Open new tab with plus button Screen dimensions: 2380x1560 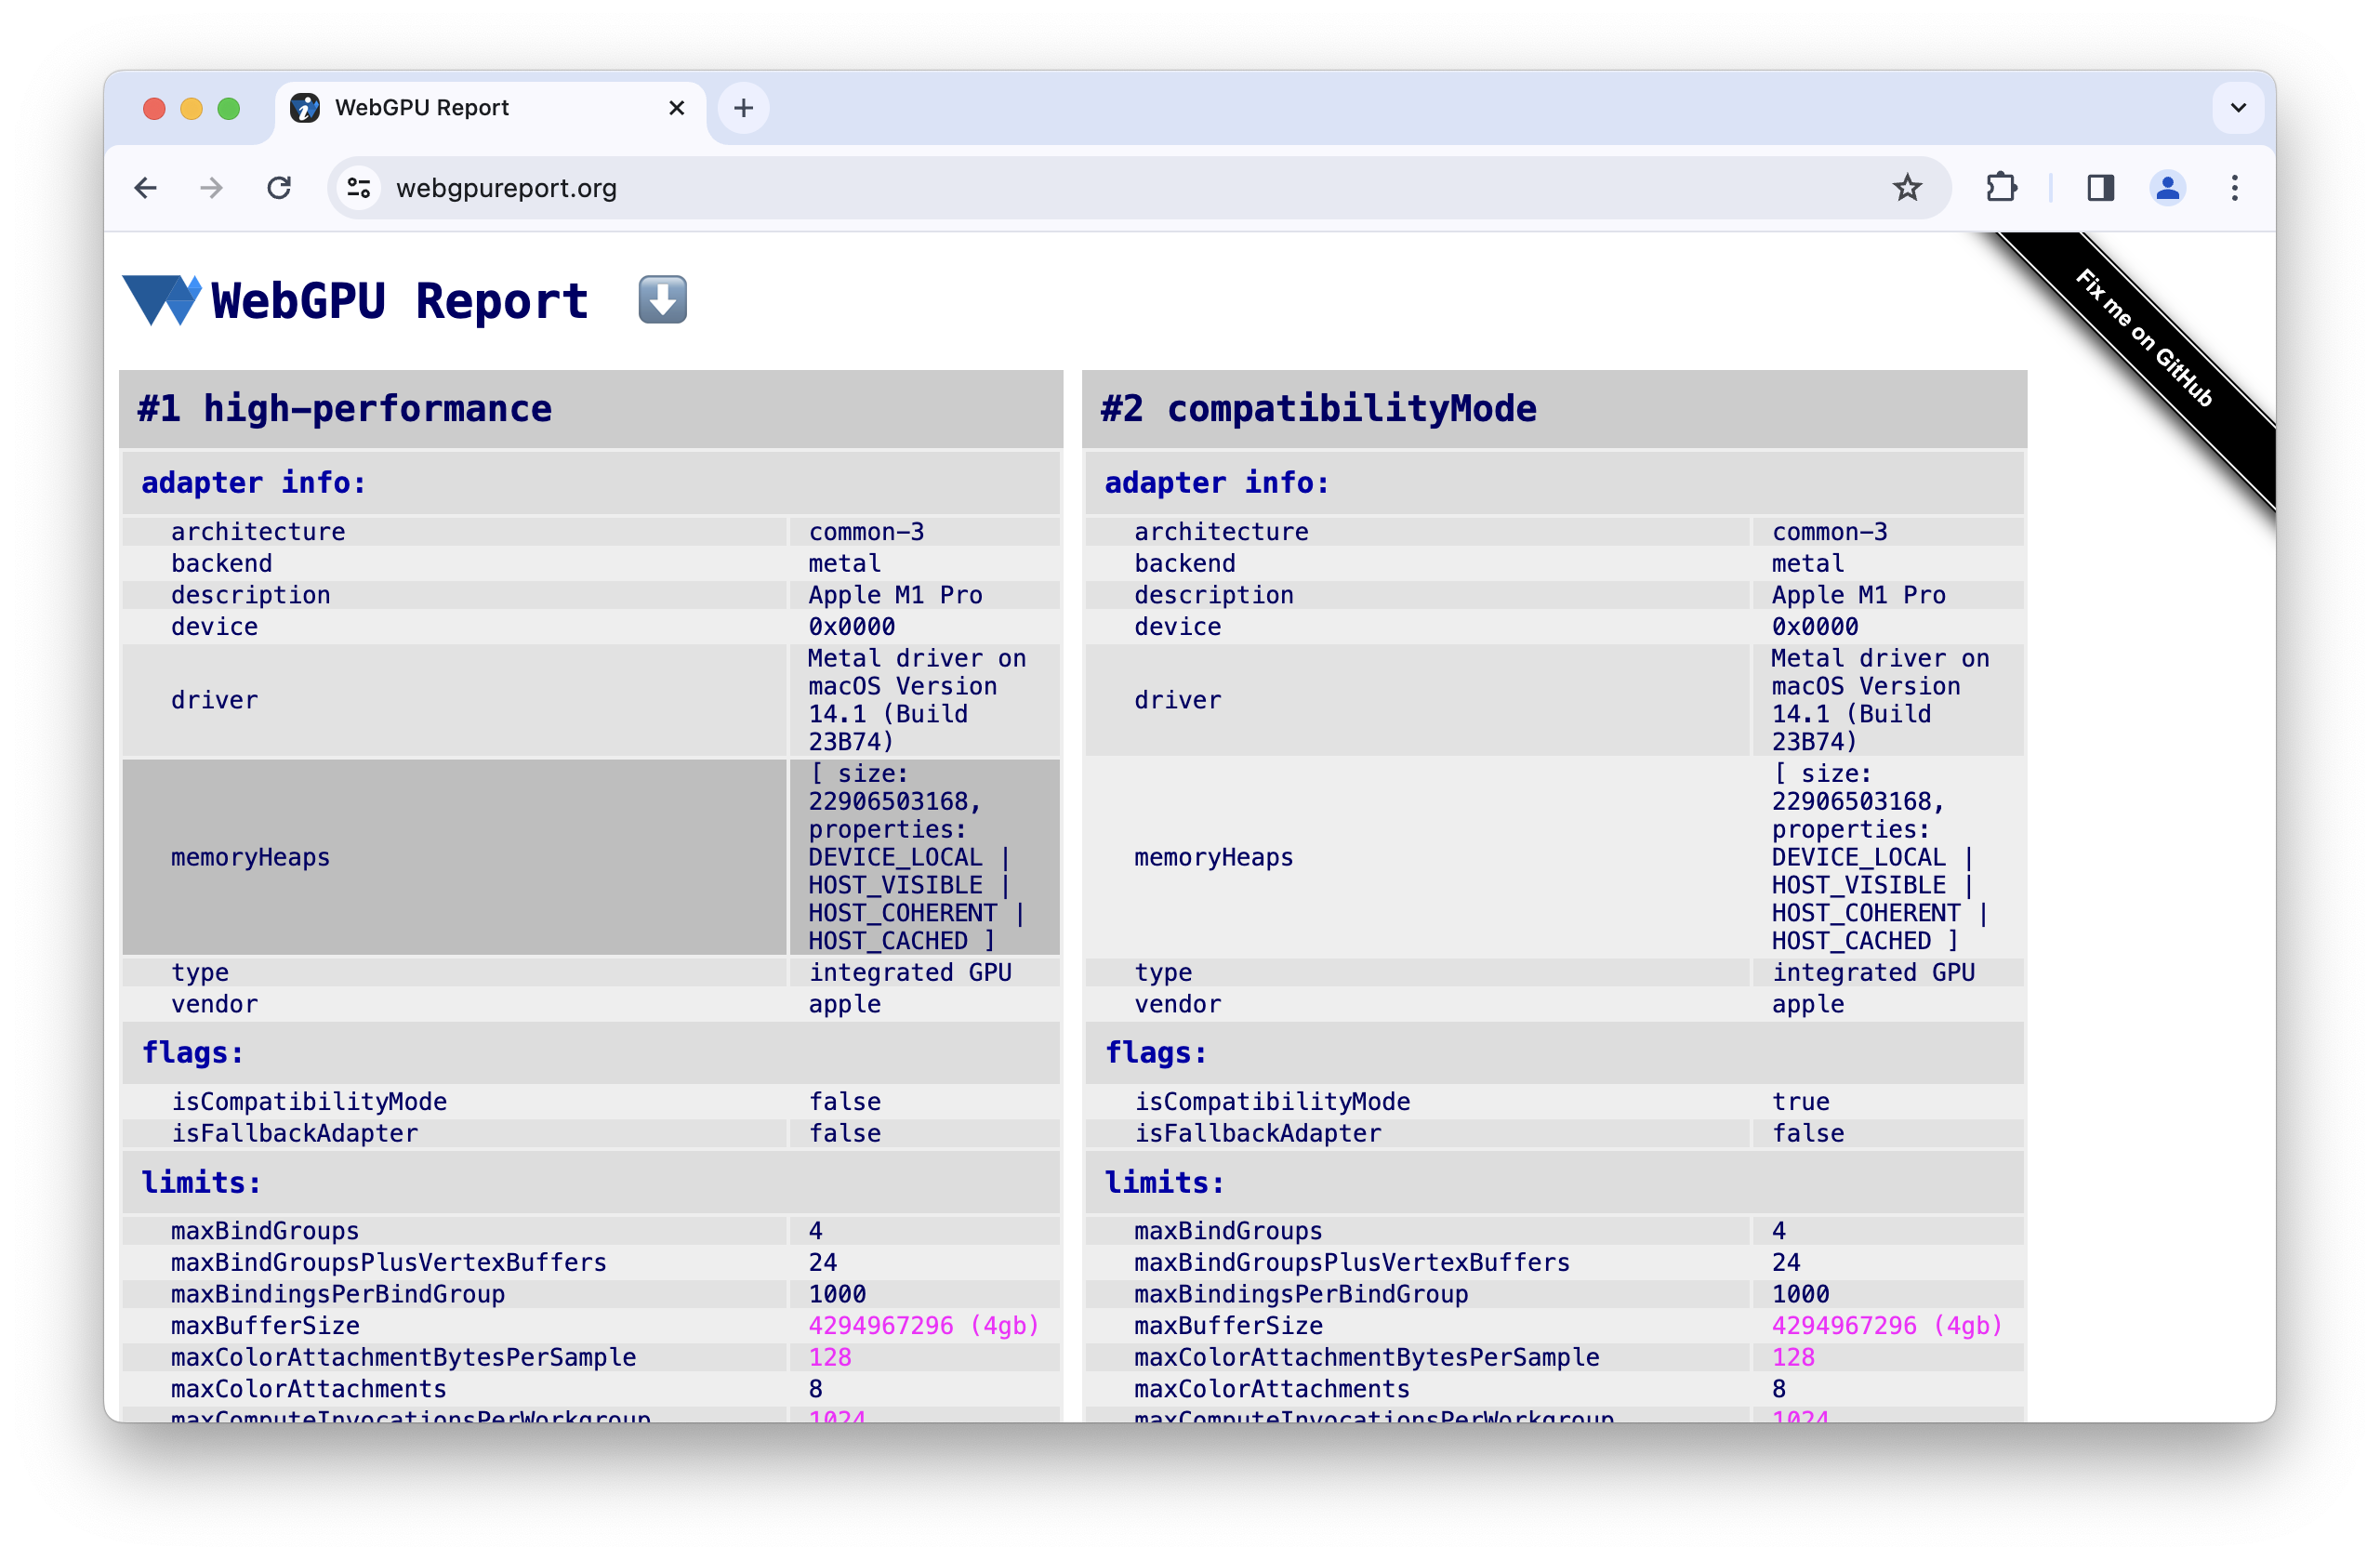click(x=744, y=106)
